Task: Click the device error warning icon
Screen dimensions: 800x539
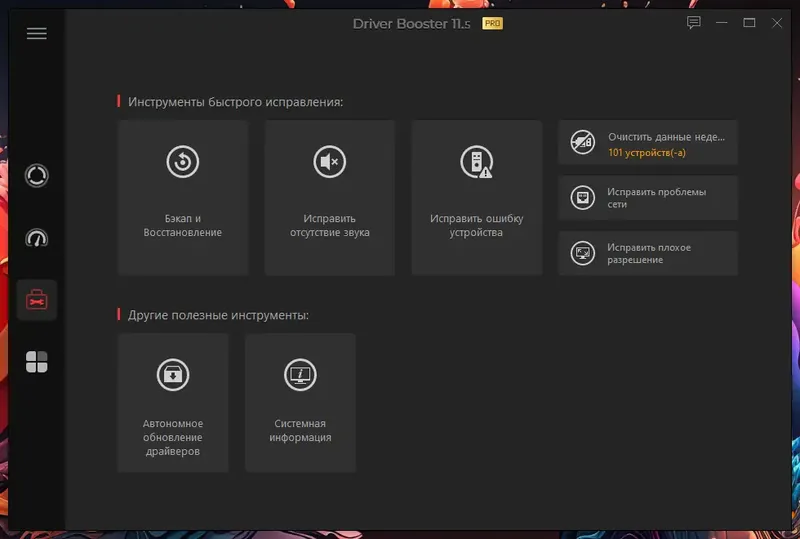Action: [x=477, y=162]
